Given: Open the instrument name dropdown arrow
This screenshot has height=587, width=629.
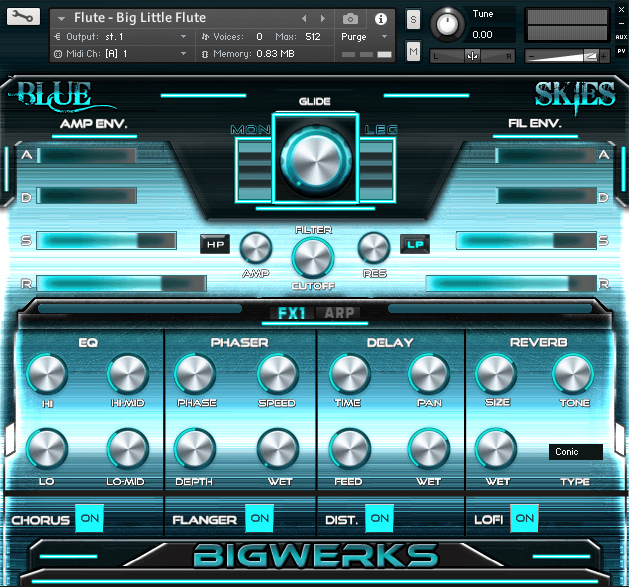Looking at the screenshot, I should point(61,19).
